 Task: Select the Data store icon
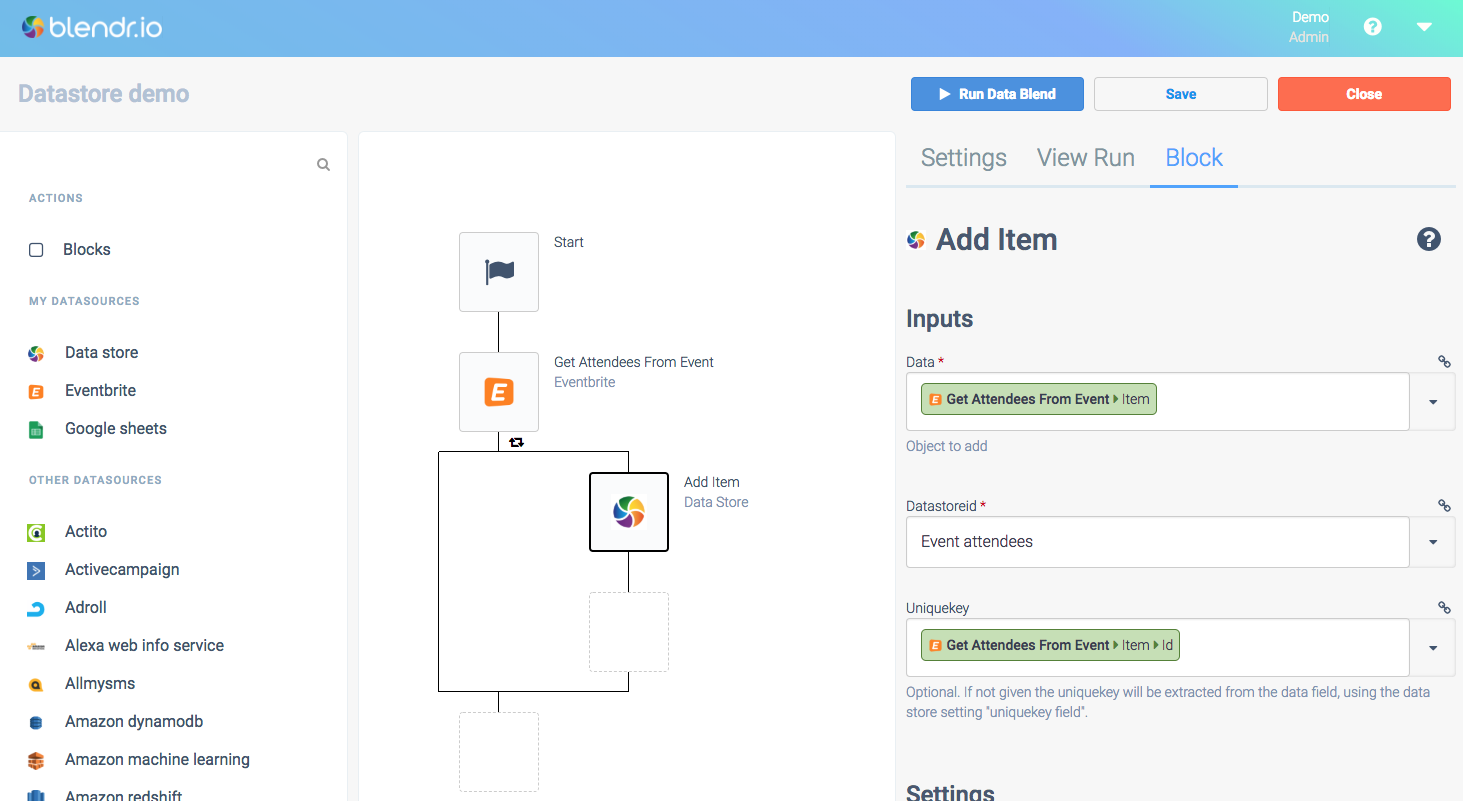pyautogui.click(x=36, y=353)
